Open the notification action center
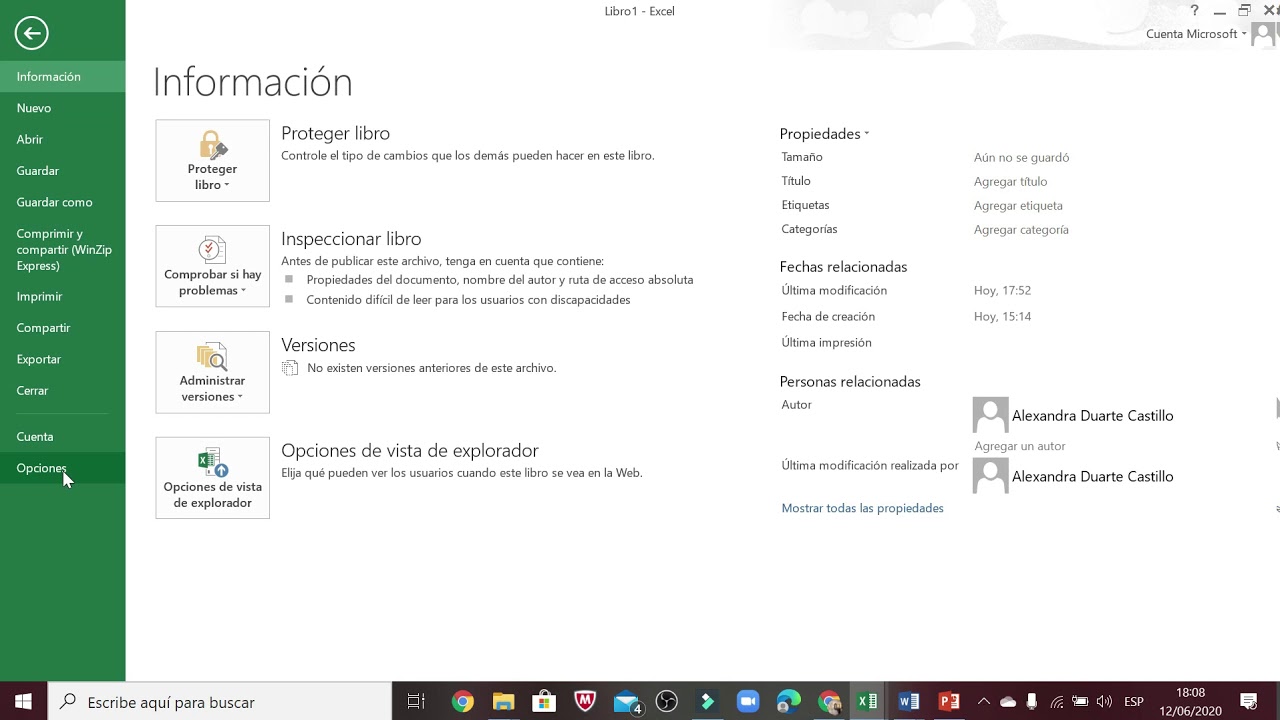The image size is (1280, 720). (x=1249, y=702)
